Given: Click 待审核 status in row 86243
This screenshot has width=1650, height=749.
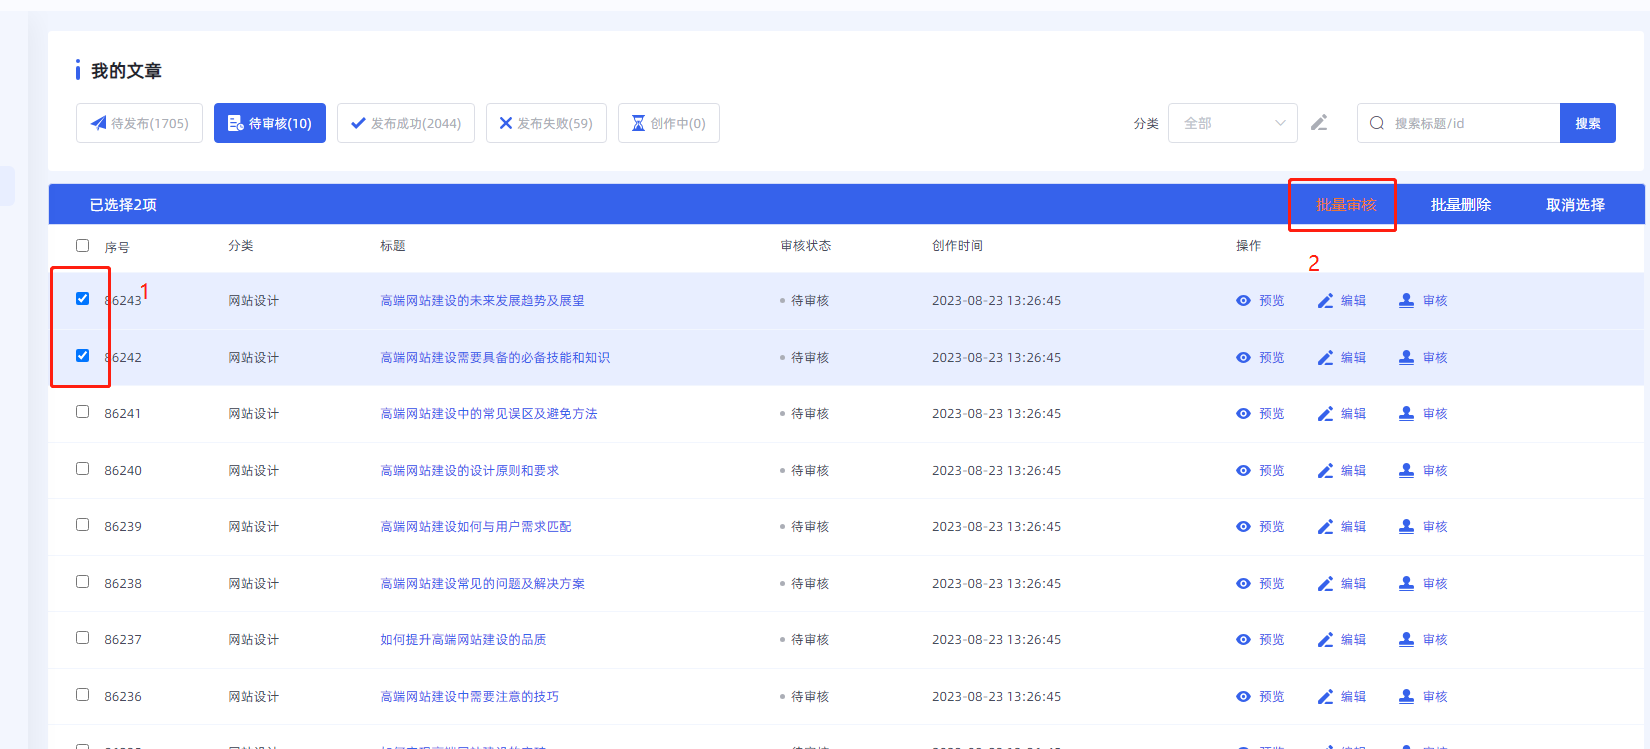Looking at the screenshot, I should coord(810,301).
